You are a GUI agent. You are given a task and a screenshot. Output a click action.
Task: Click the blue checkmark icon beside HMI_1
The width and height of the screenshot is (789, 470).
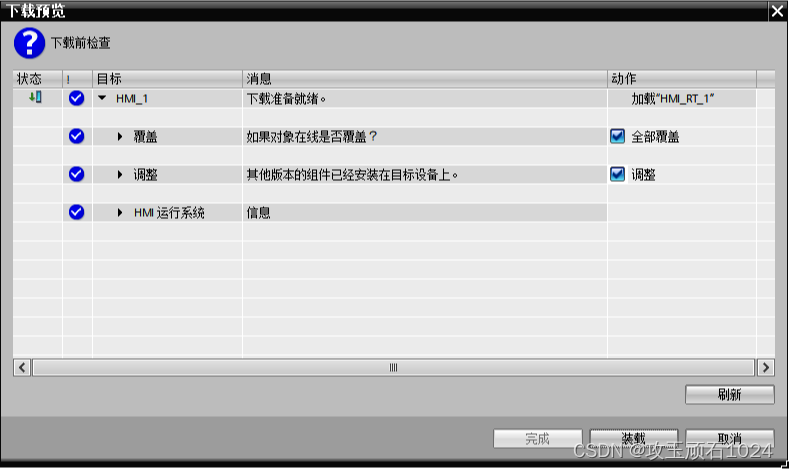click(x=76, y=98)
